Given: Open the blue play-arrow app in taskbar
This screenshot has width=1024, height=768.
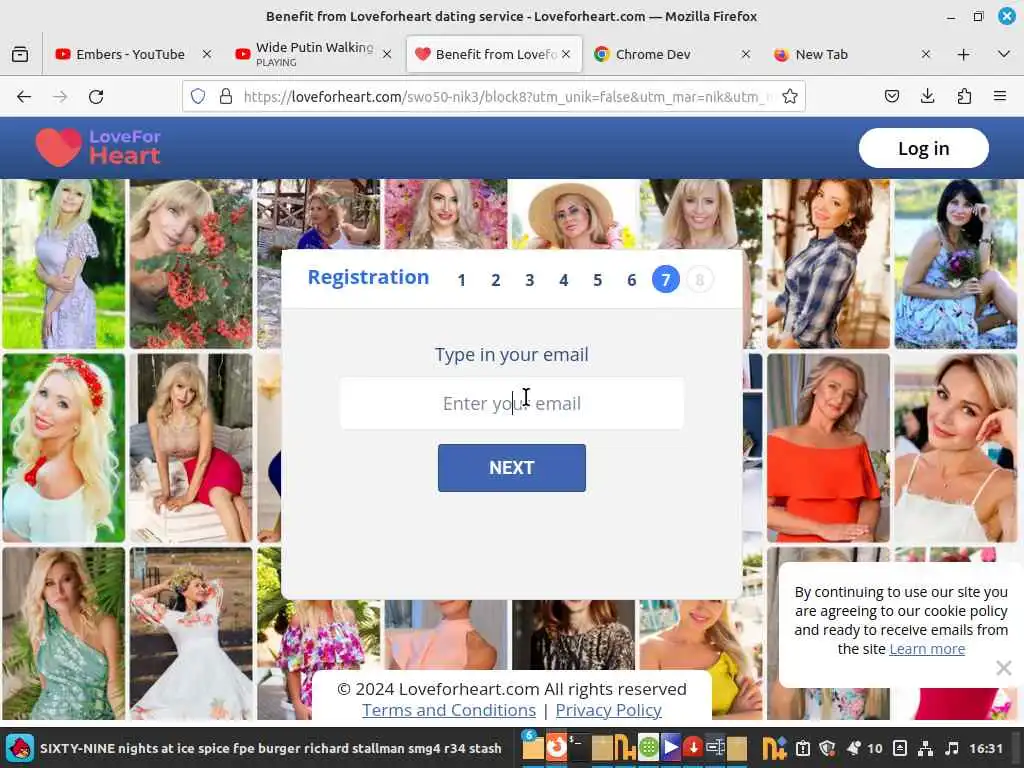Looking at the screenshot, I should [x=671, y=747].
